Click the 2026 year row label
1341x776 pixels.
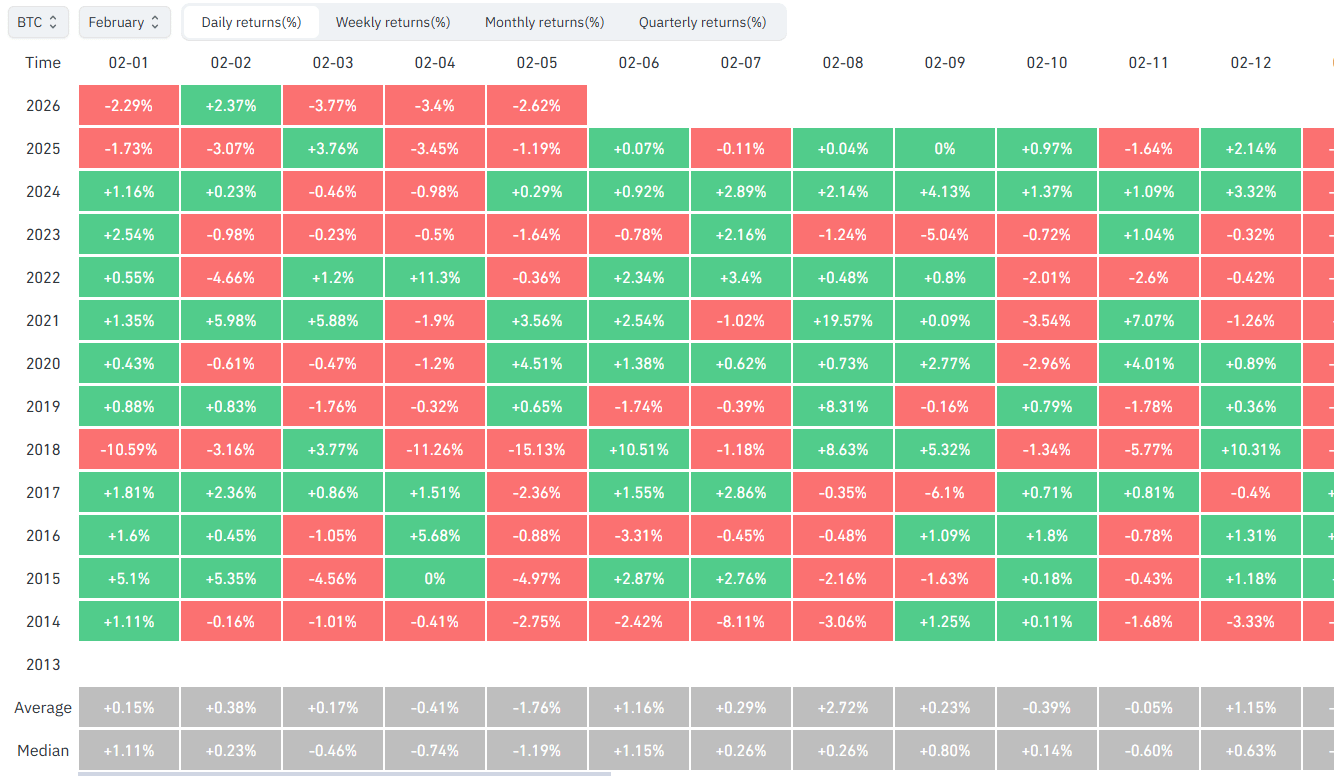point(43,106)
